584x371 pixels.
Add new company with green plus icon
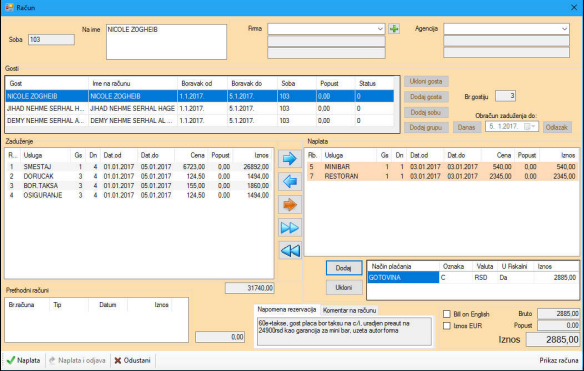394,29
